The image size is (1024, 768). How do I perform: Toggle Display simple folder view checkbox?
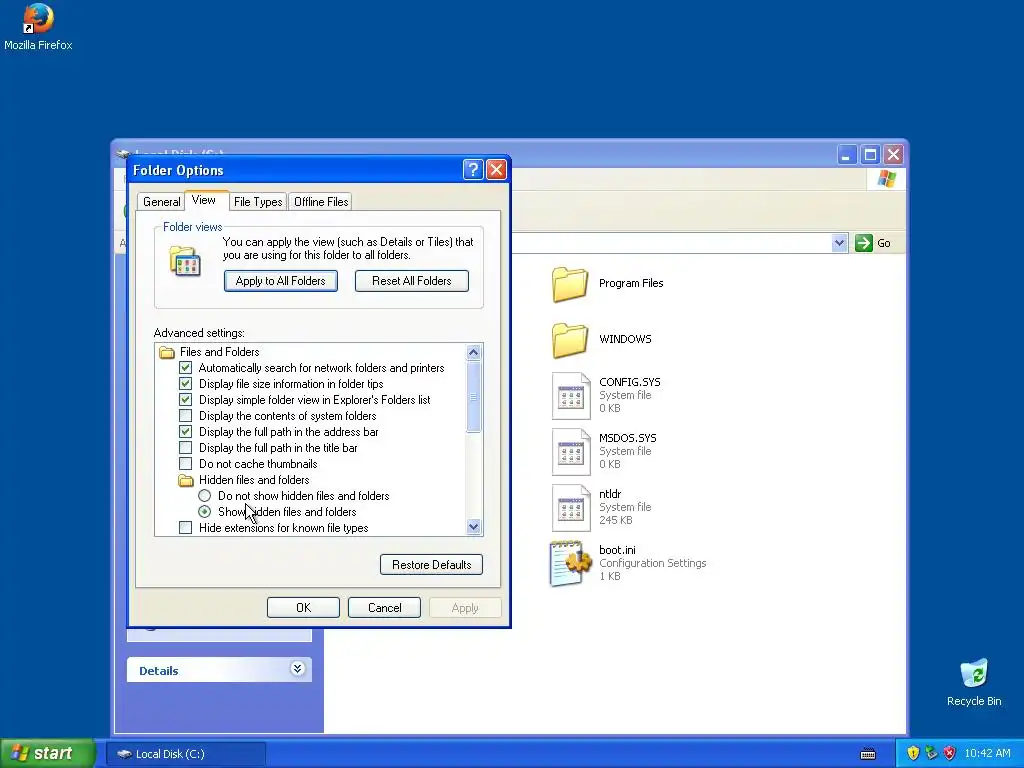(185, 400)
